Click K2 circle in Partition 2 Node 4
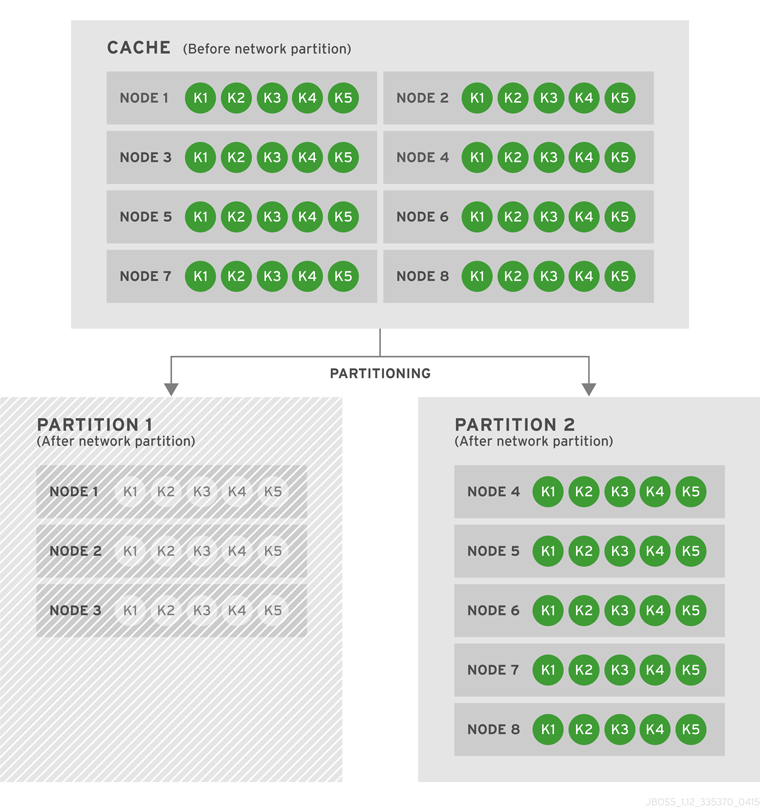The image size is (760, 812). pos(584,492)
